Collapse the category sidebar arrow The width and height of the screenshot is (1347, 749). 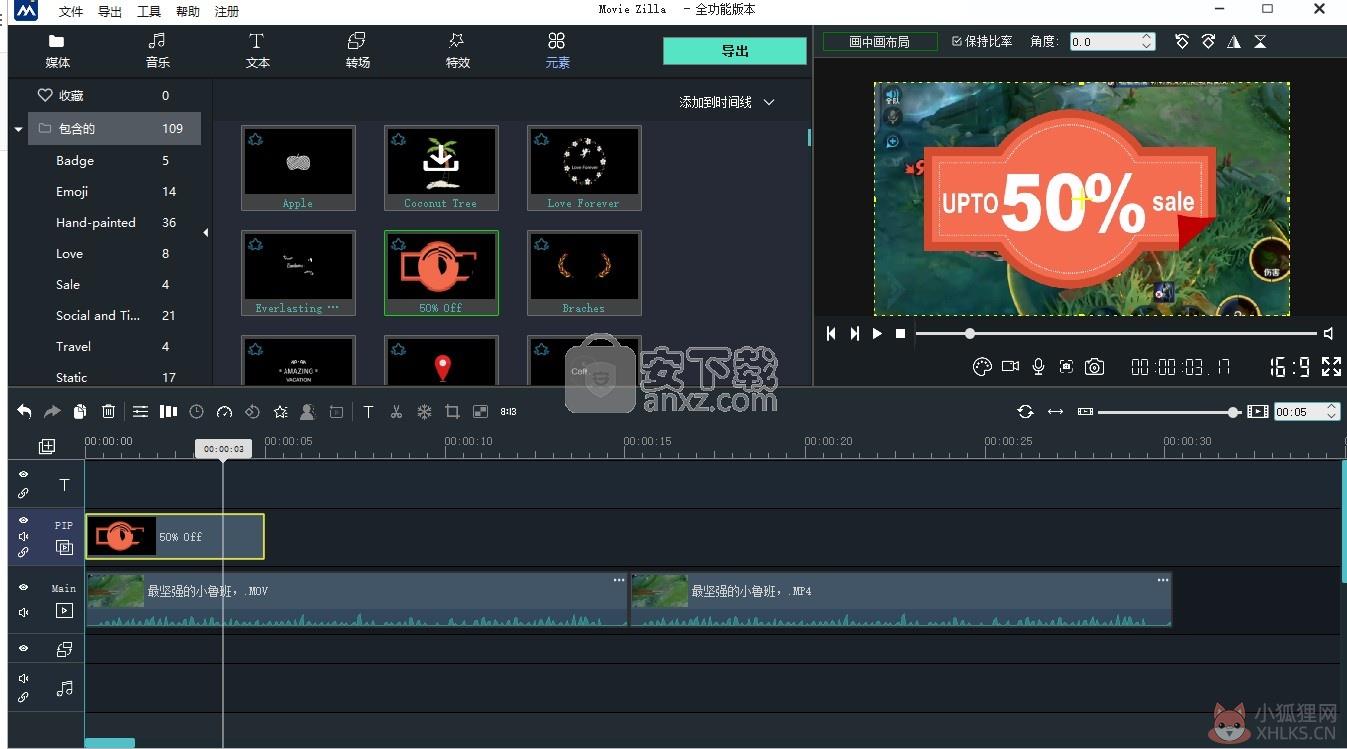click(206, 233)
